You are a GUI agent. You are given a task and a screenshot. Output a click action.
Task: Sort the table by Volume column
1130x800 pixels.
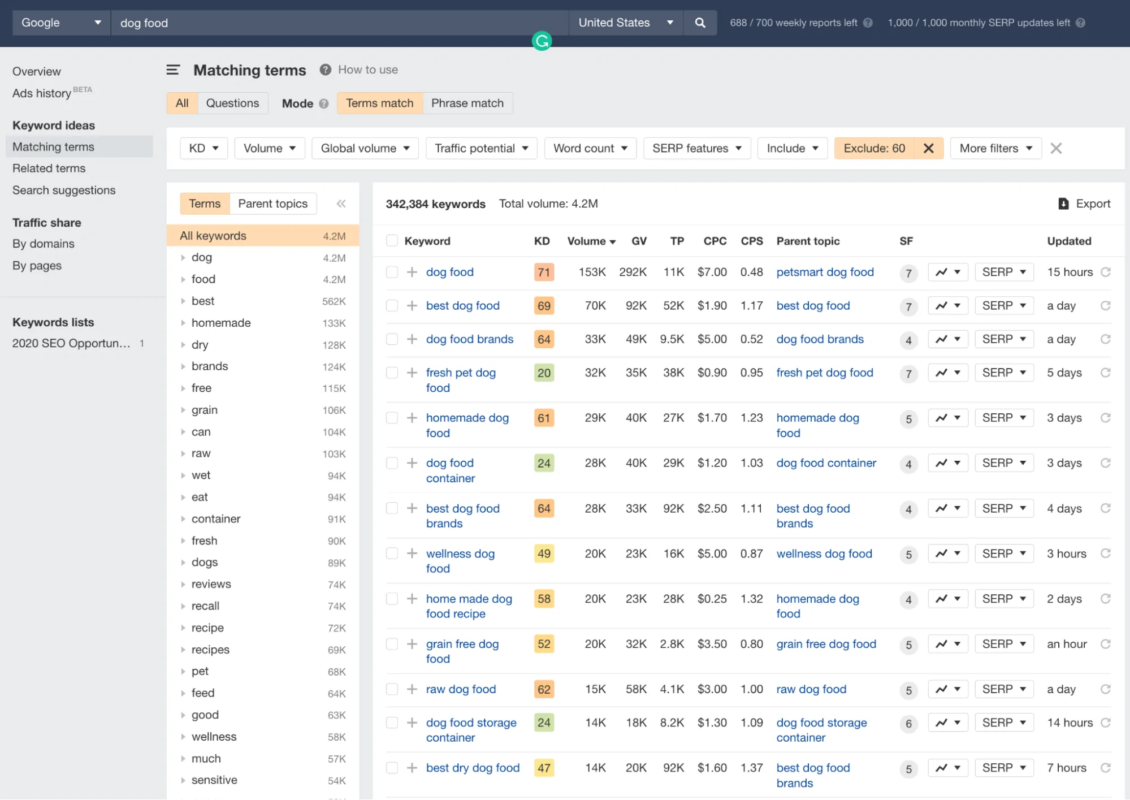pos(591,241)
